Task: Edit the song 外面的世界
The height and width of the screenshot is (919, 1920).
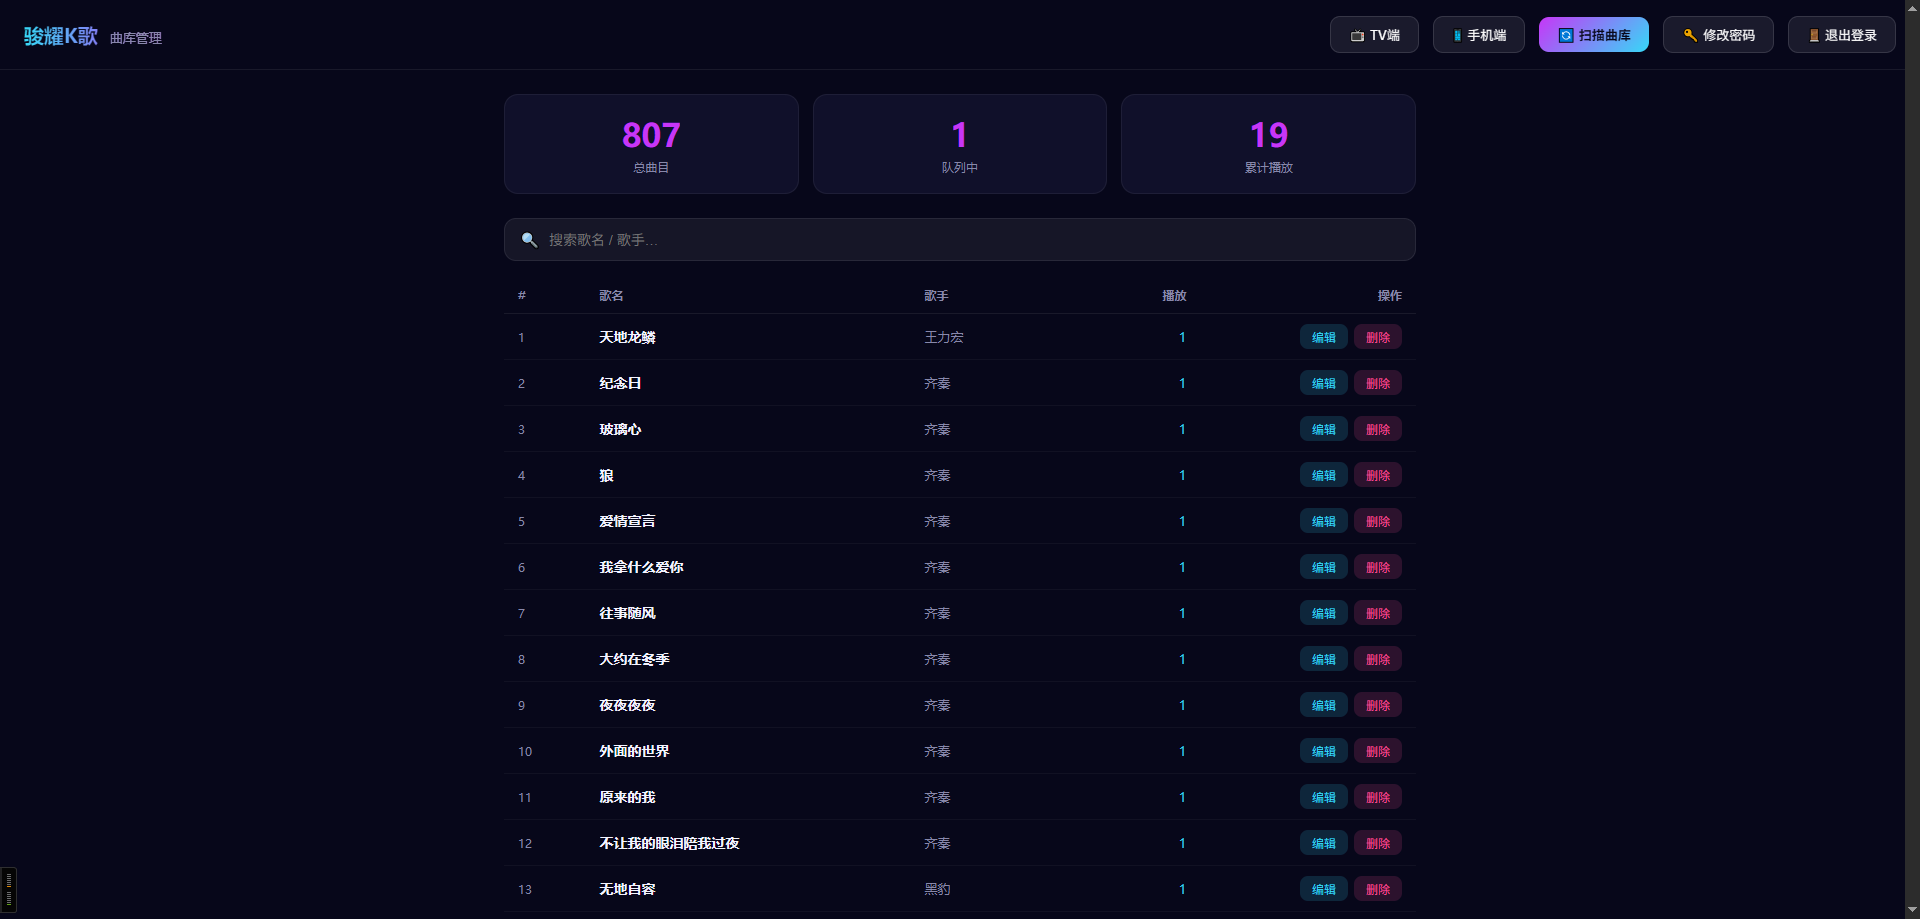Action: (x=1323, y=751)
